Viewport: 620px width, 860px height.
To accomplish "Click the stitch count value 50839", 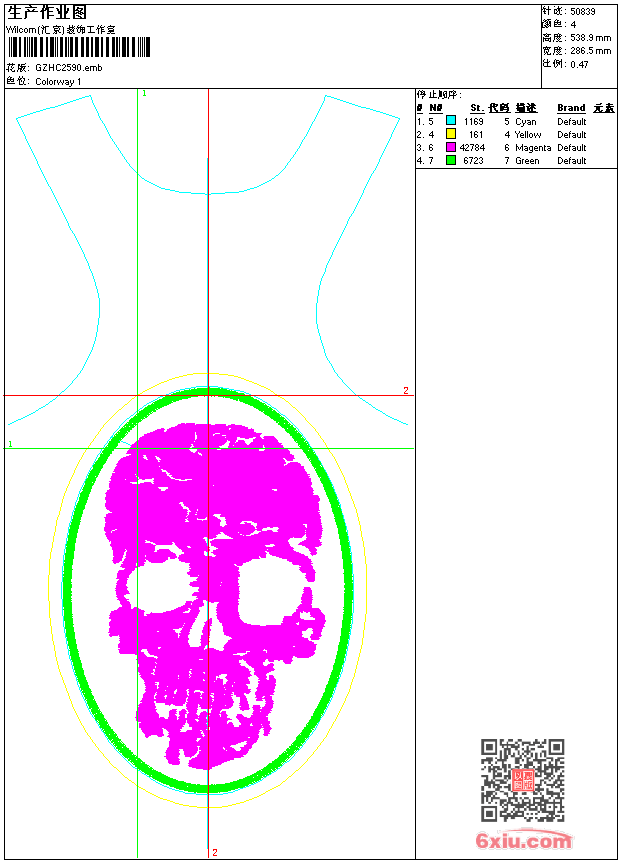I will (x=583, y=11).
